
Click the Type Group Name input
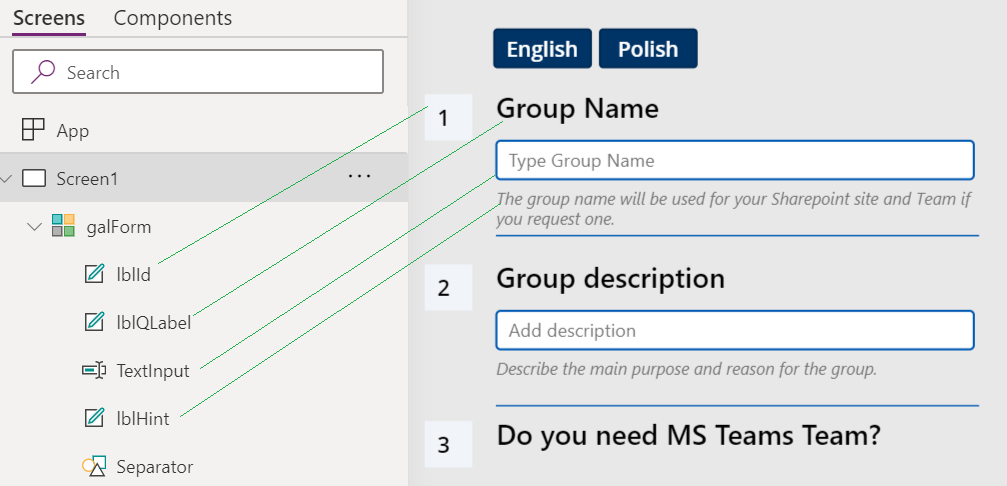[x=734, y=160]
